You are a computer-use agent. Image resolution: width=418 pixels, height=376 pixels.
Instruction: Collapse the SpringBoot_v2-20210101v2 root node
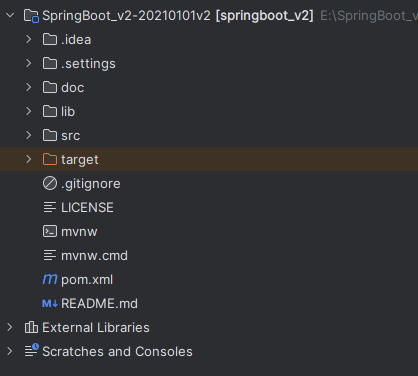pyautogui.click(x=10, y=15)
